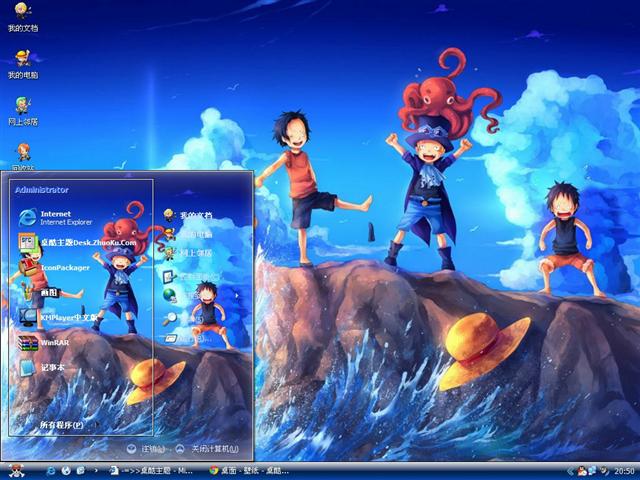Screen dimensions: 640x480
Task: Launch Internet Explorer from Quick Launch bar
Action: (x=51, y=471)
